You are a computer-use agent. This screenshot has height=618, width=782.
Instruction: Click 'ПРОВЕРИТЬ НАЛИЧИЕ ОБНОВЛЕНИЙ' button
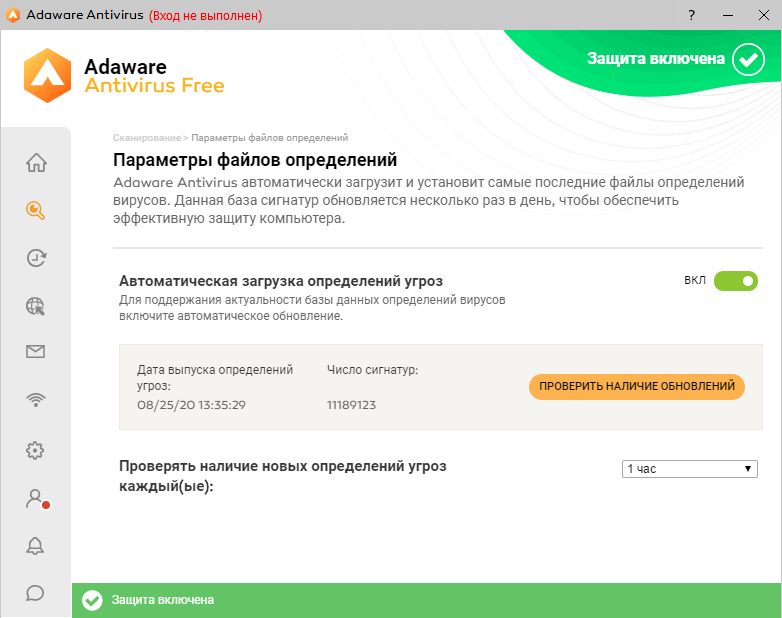point(637,387)
